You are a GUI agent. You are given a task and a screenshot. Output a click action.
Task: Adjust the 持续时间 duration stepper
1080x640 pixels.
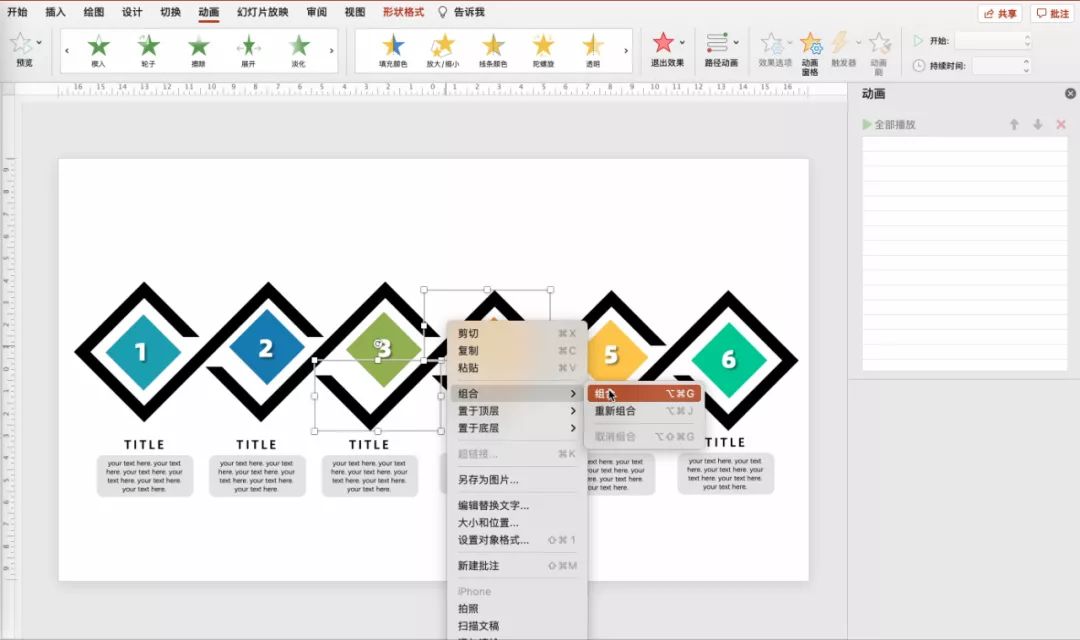click(1026, 65)
